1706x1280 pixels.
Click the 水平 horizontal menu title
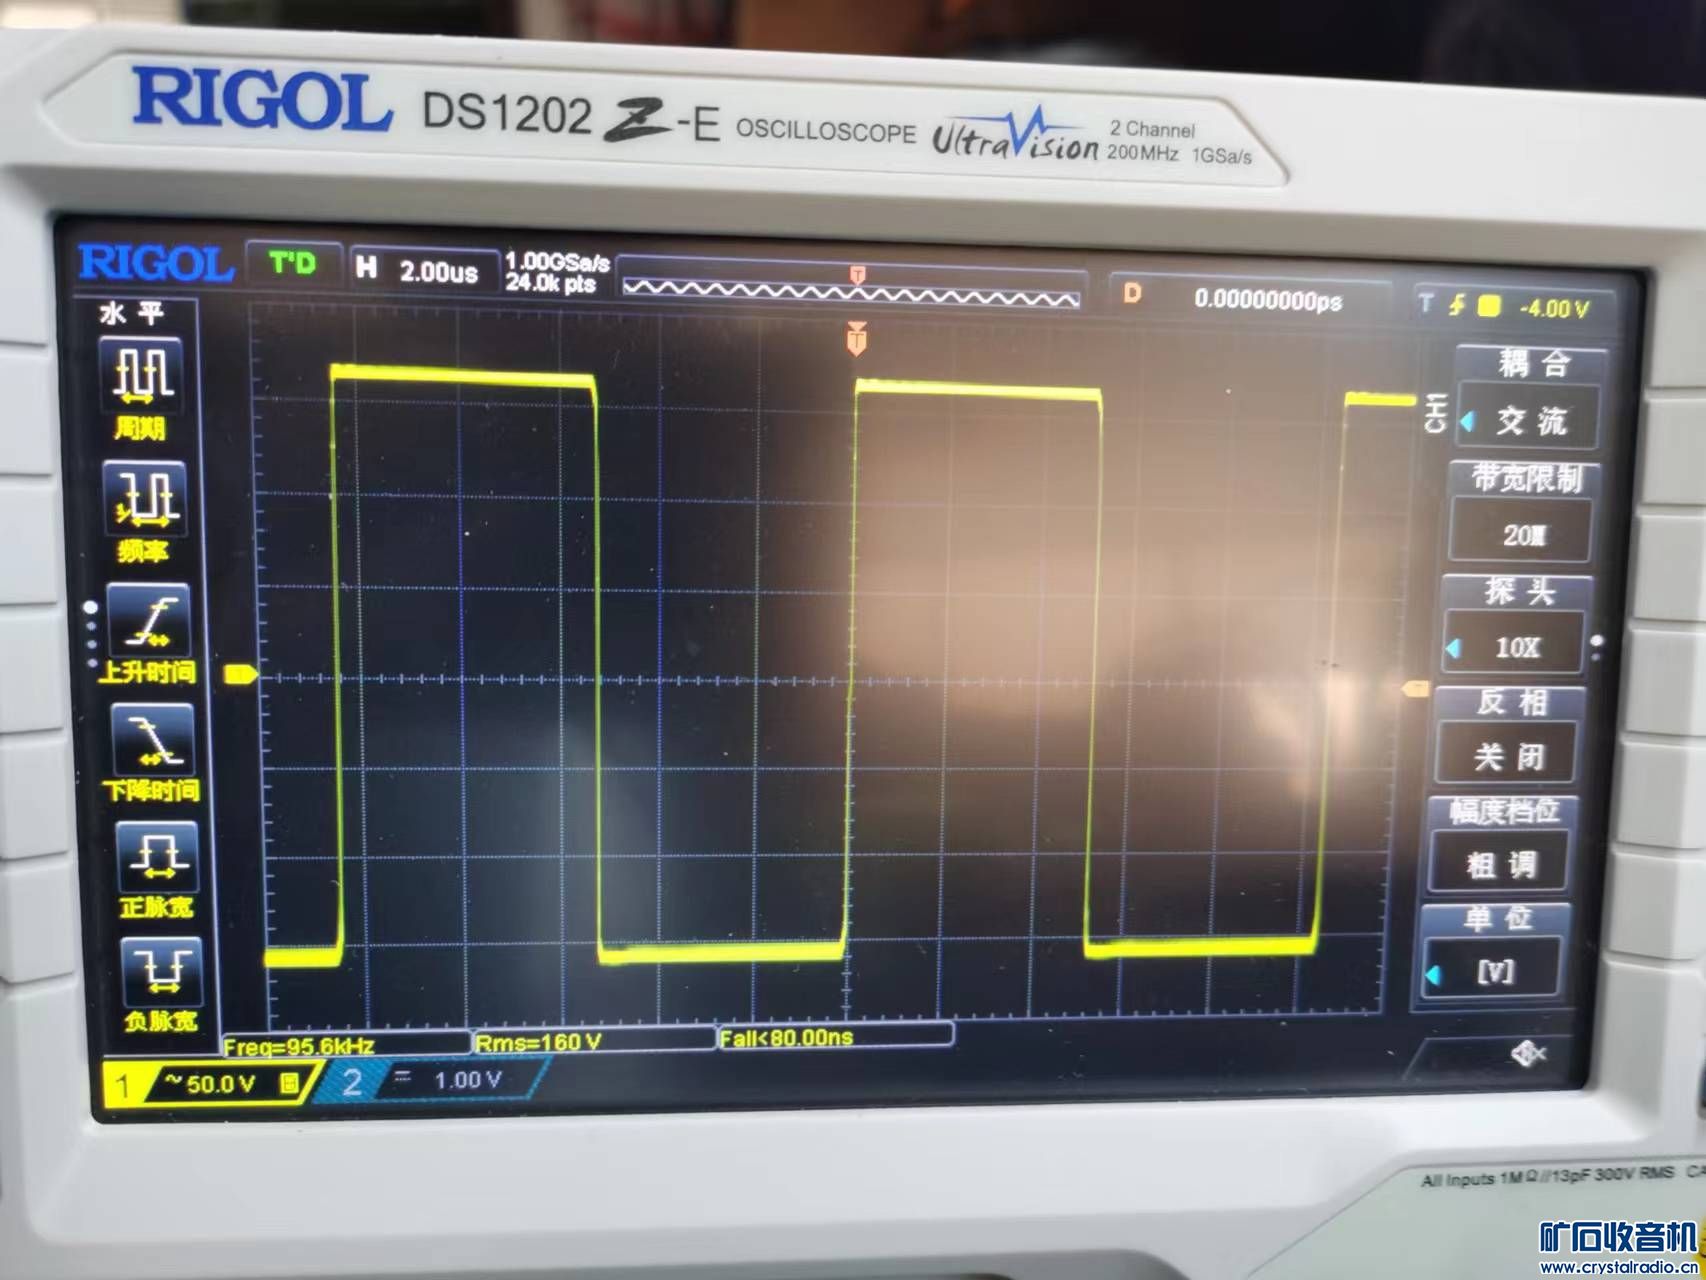click(x=131, y=314)
